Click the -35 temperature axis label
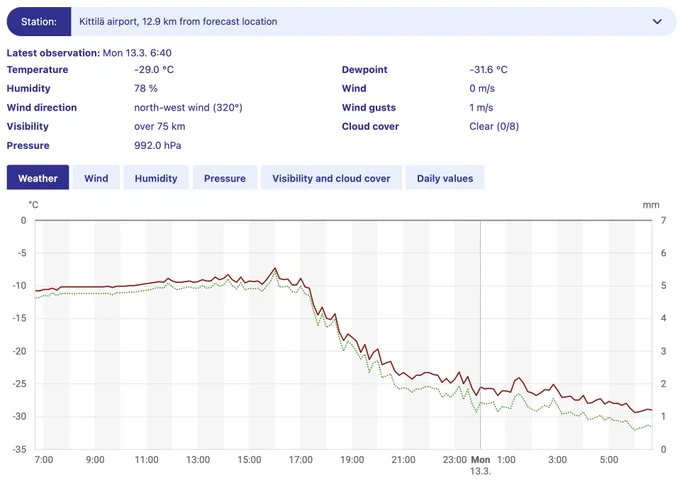 point(20,449)
